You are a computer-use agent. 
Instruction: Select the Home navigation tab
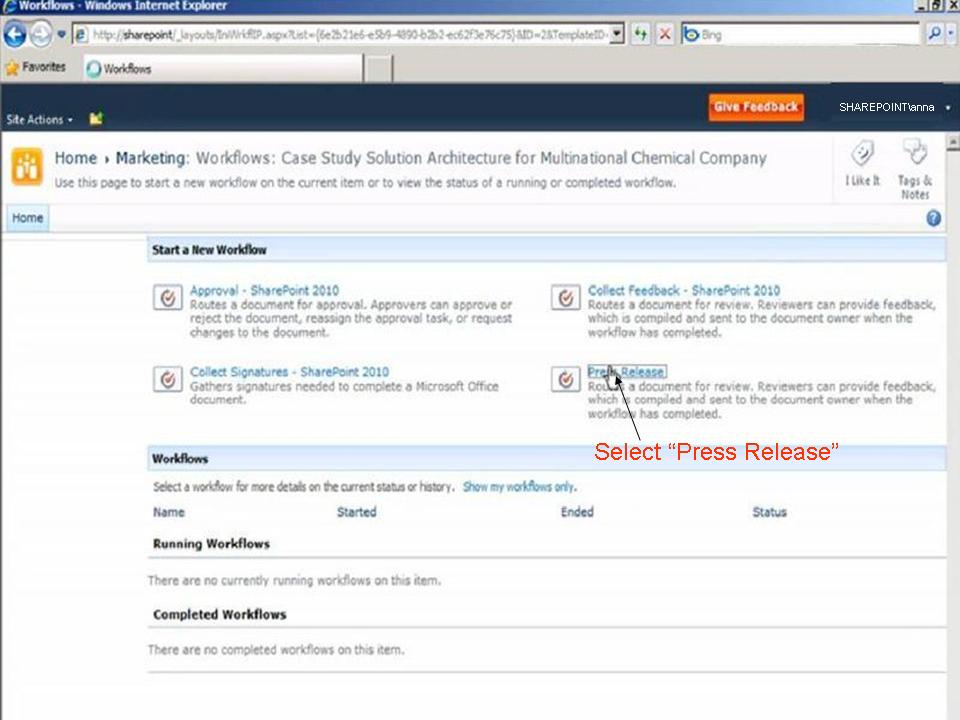tap(28, 218)
